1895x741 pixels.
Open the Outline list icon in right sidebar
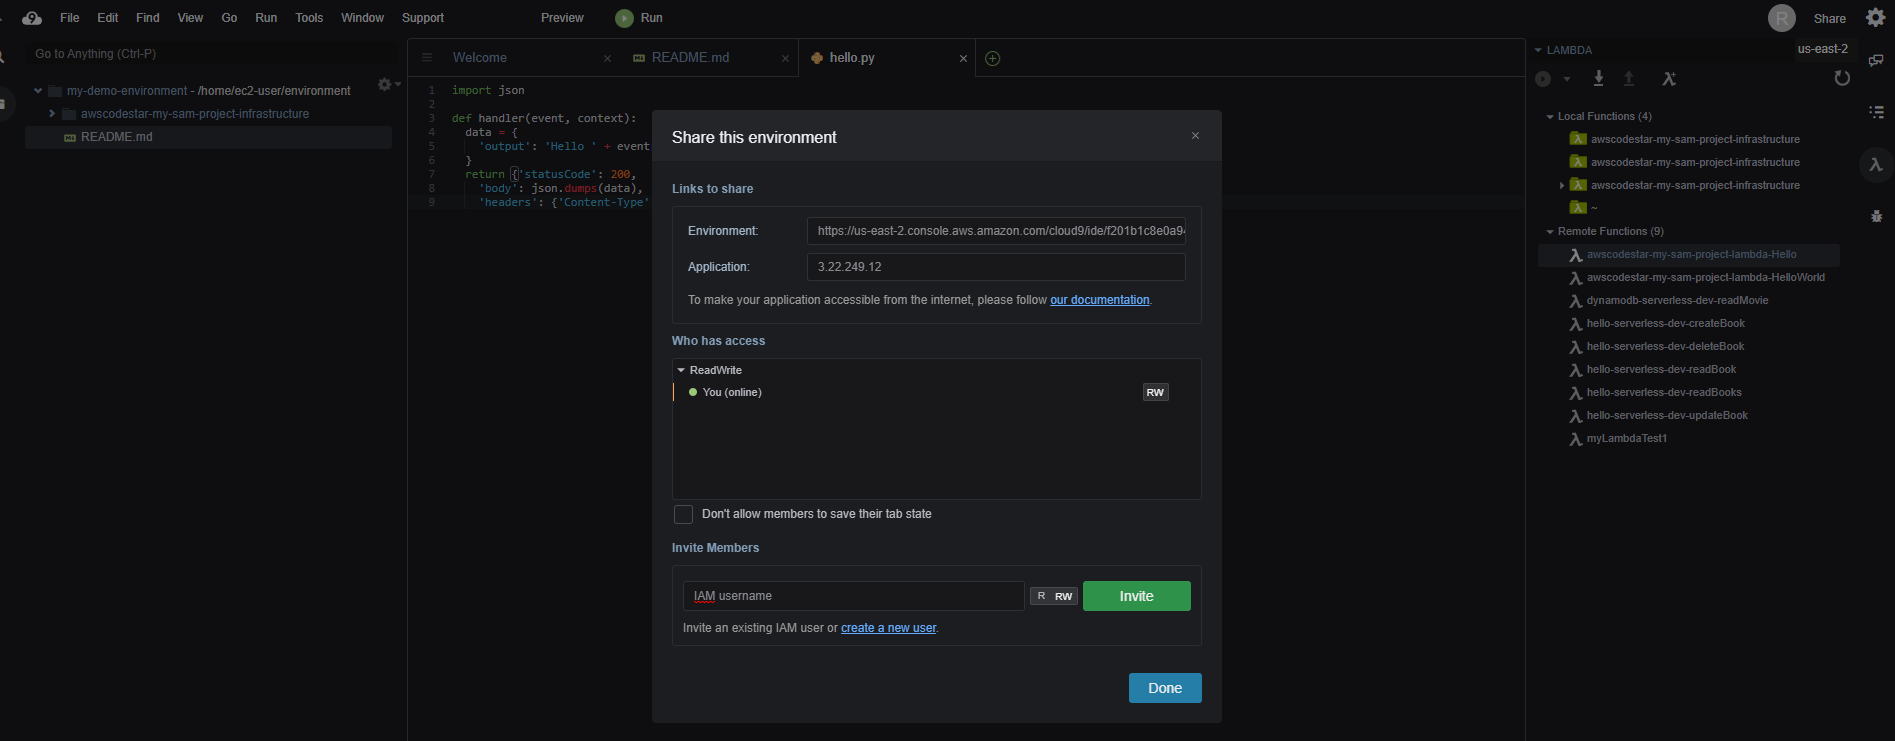point(1876,112)
